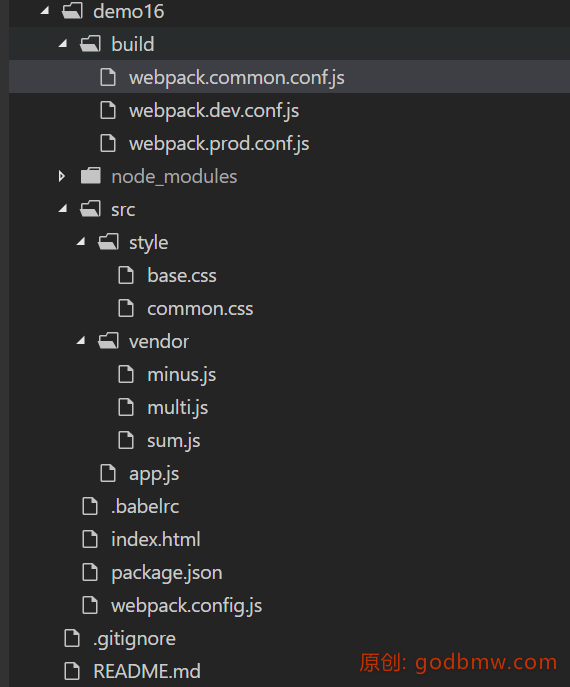
Task: Open README.md file
Action: coord(147,671)
